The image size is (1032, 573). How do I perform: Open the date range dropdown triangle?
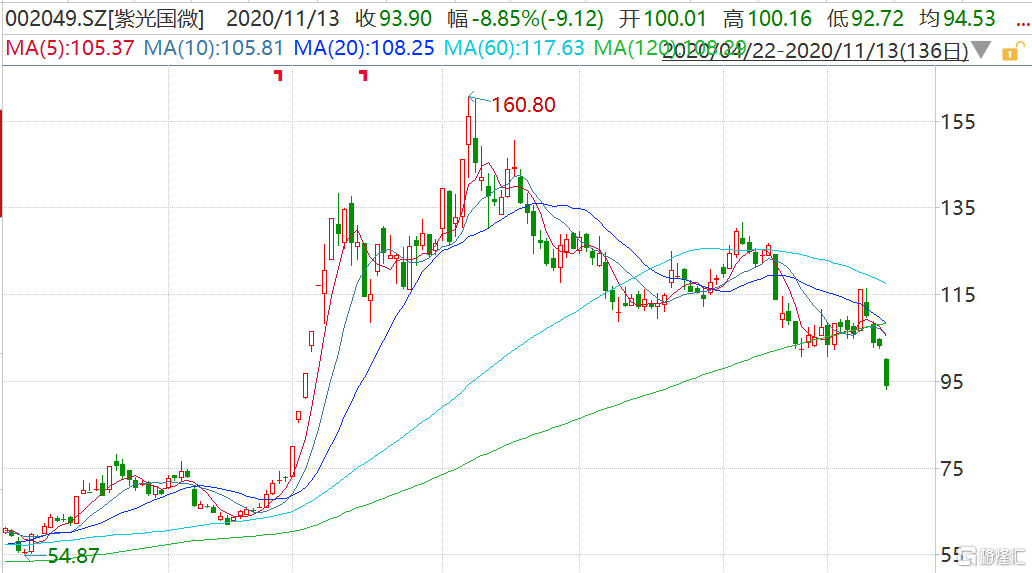tap(981, 50)
